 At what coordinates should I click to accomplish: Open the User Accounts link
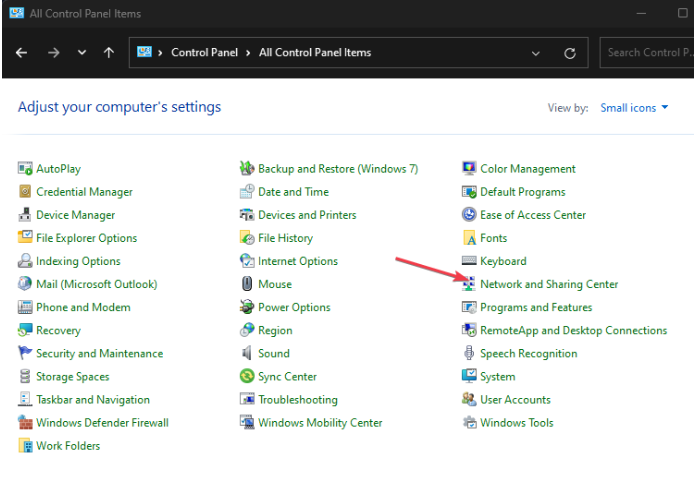pyautogui.click(x=515, y=400)
